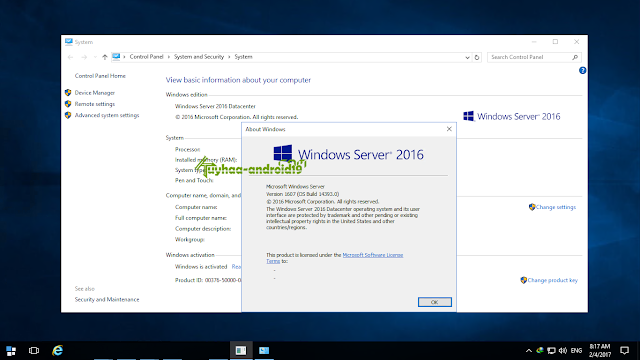Click the security tray icon
Image resolution: width=640 pixels, height=360 pixels.
coord(540,351)
